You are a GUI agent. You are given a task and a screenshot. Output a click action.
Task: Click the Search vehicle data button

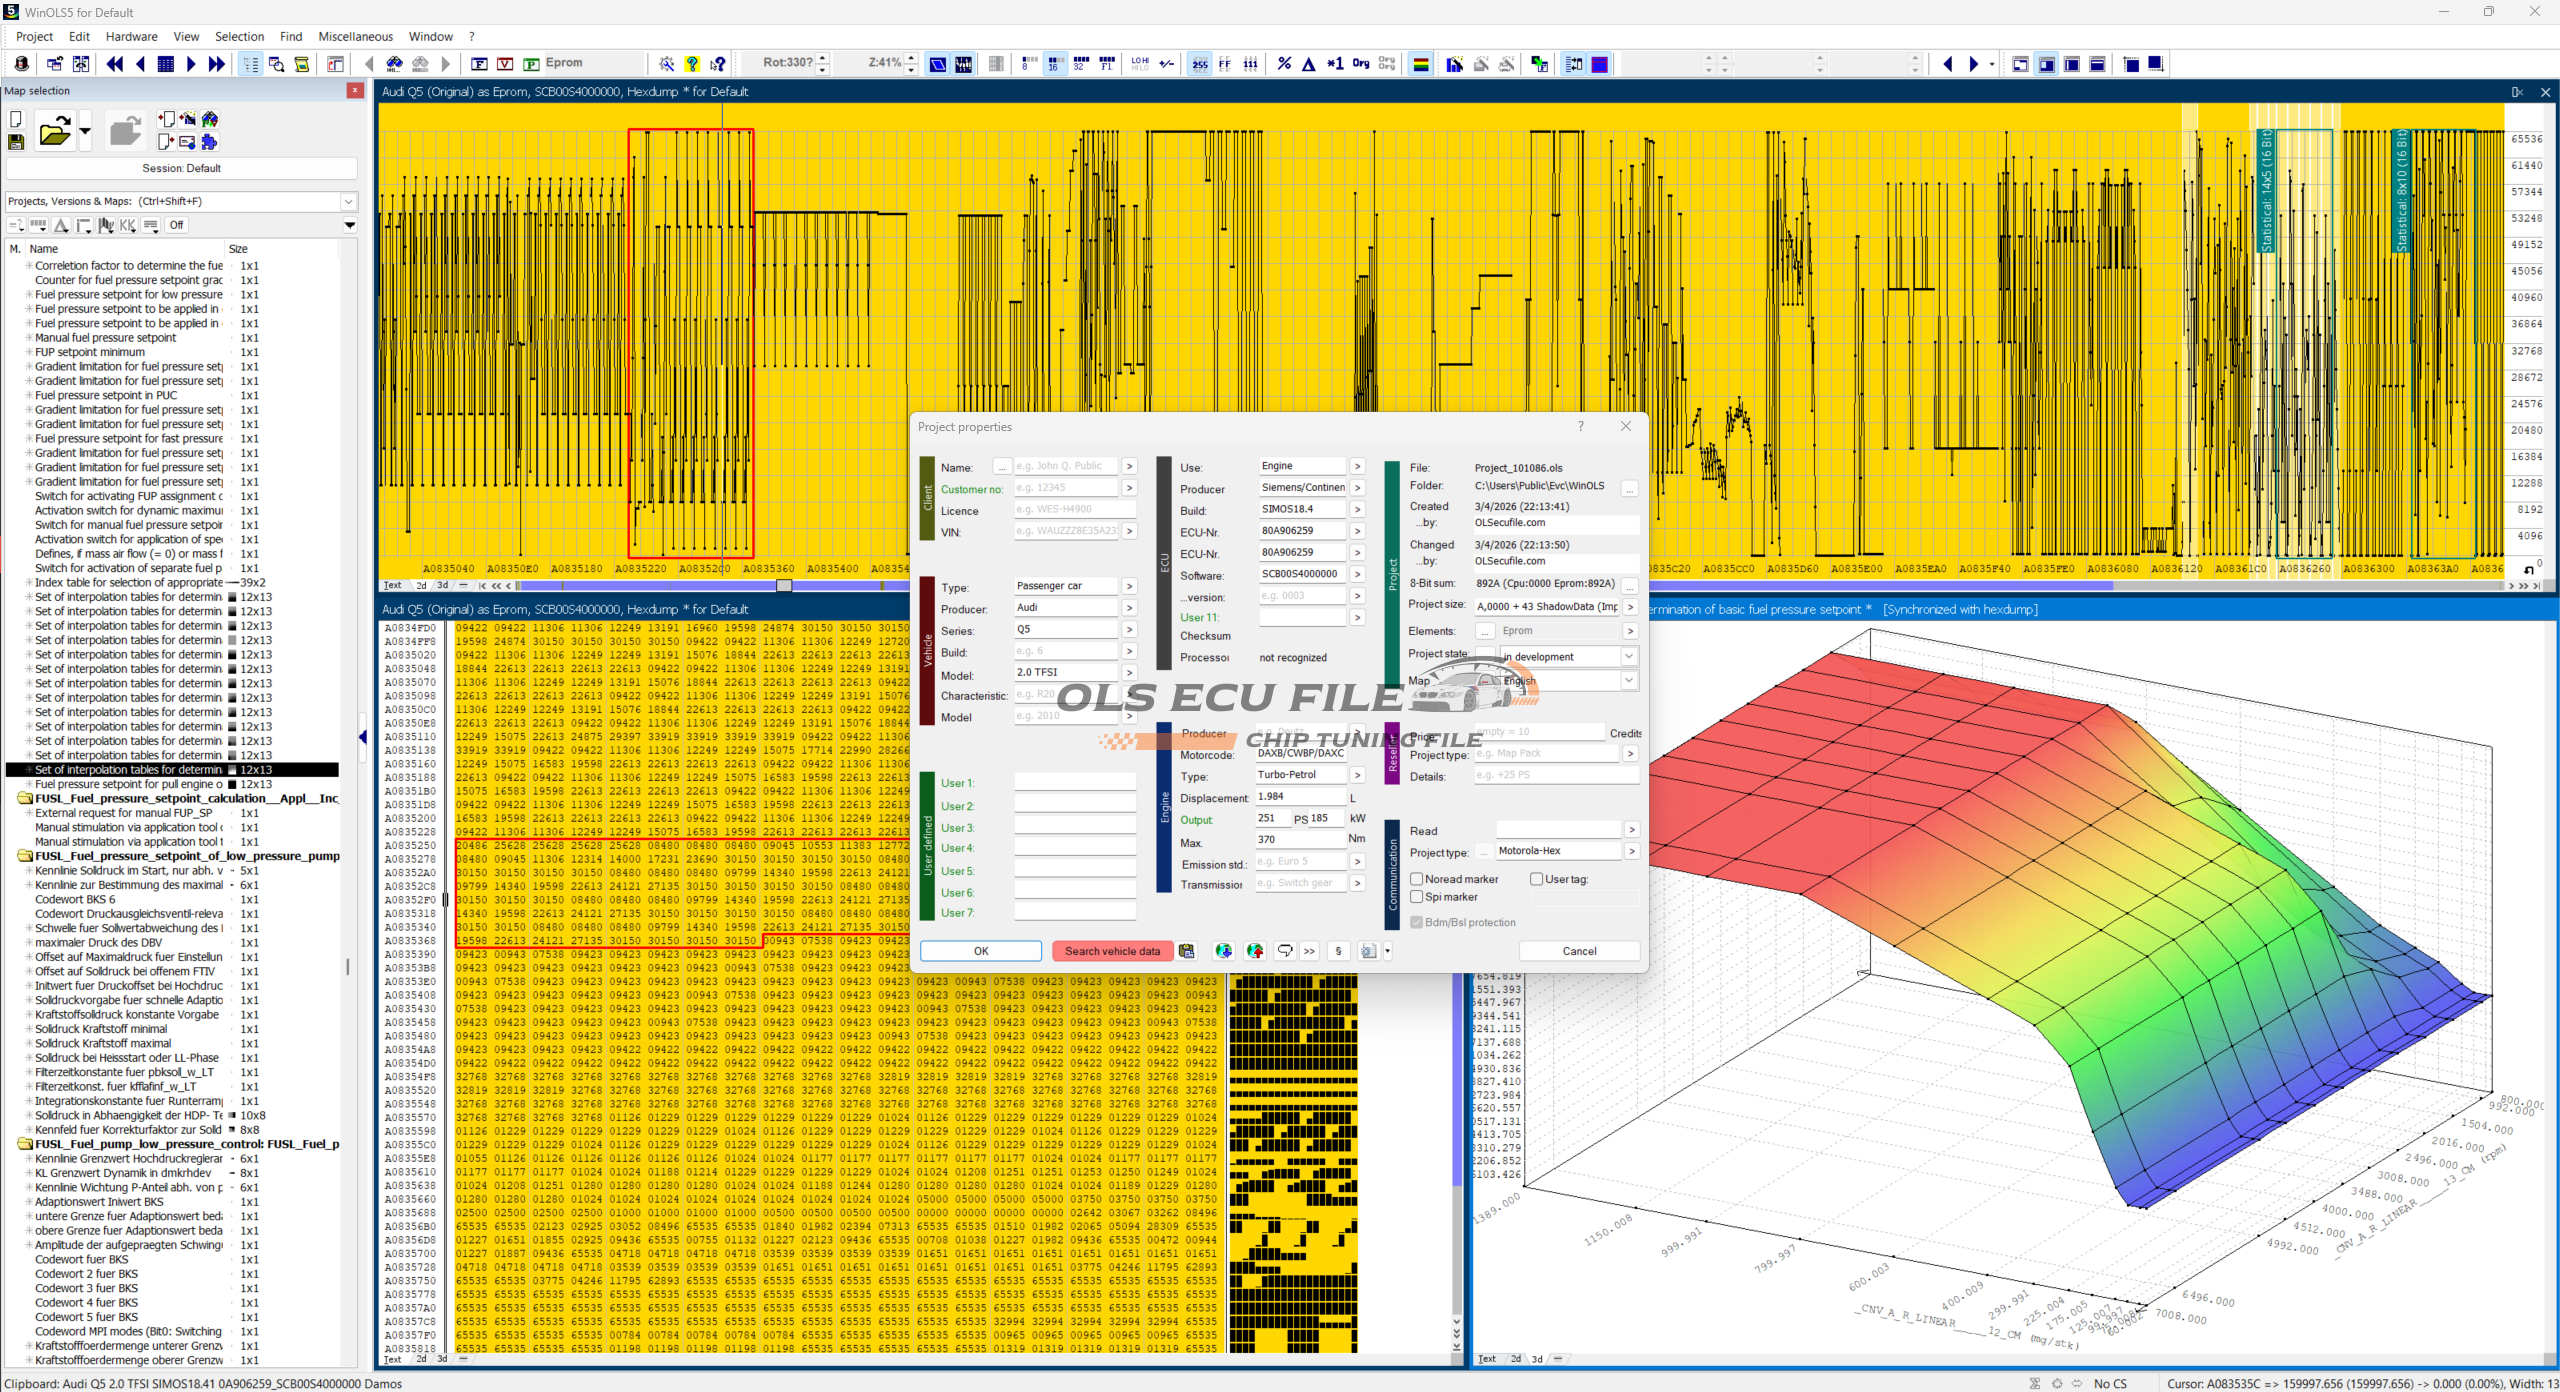[1111, 951]
